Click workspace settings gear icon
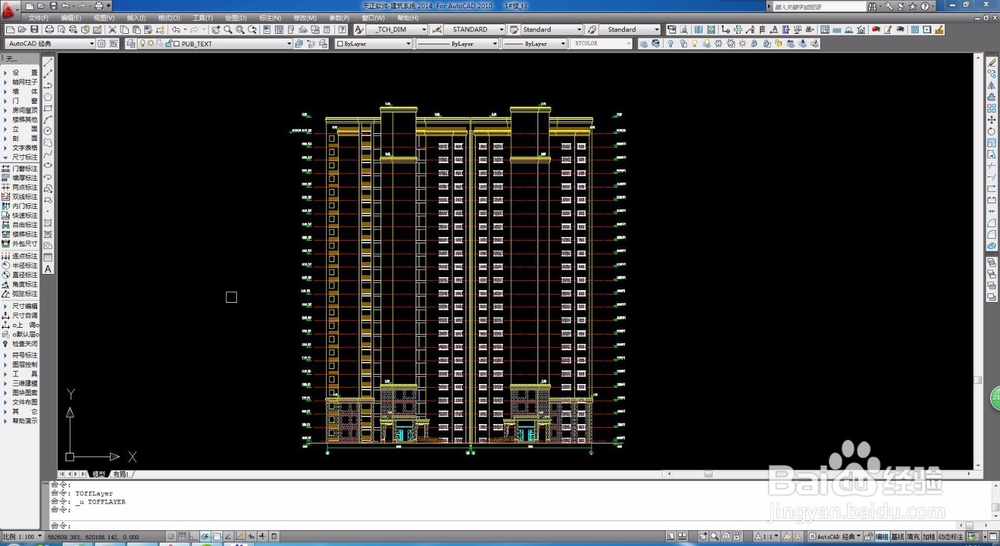The image size is (1000, 546). [101, 43]
